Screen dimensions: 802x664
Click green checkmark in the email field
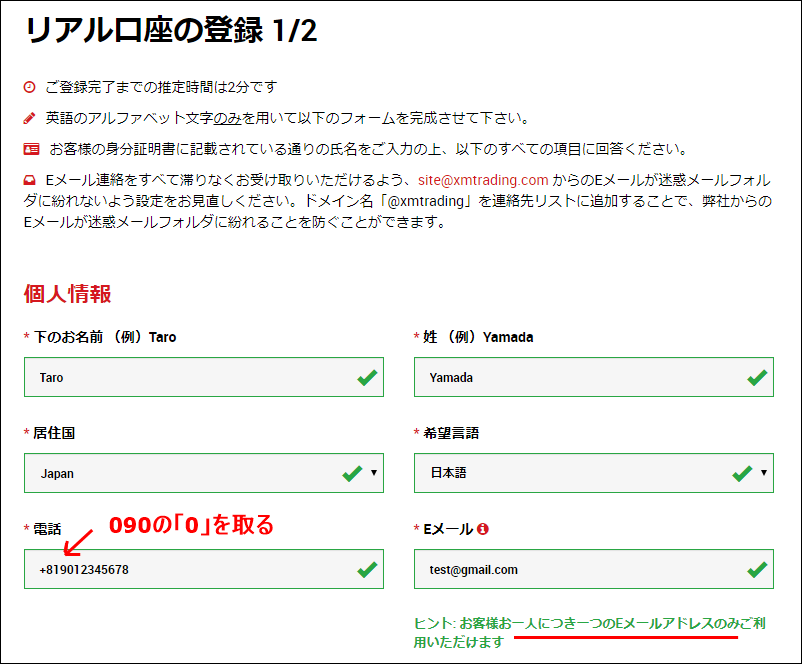757,569
